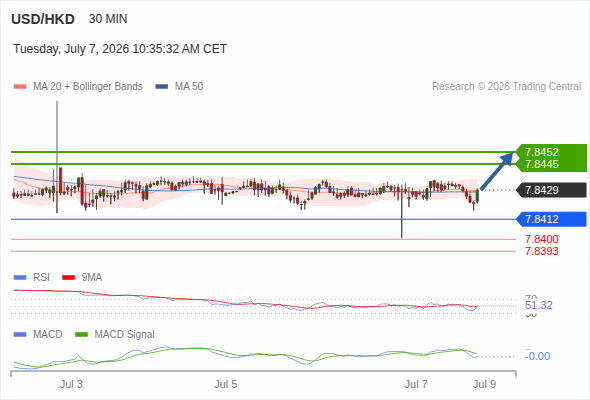Click the RSI legend swatch

pos(20,278)
